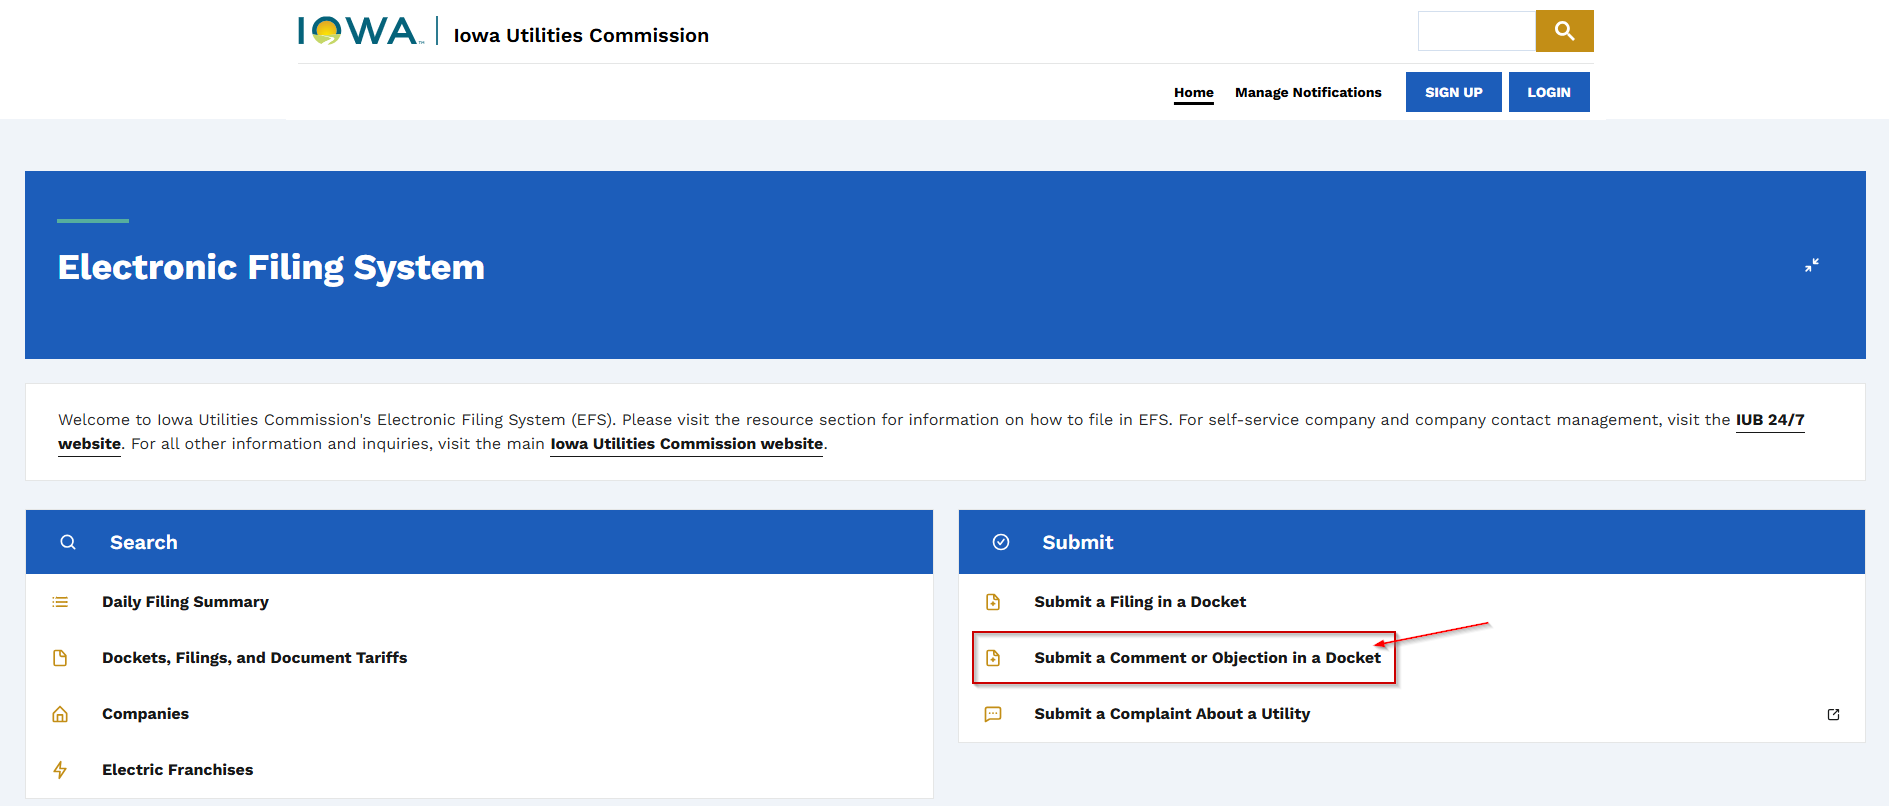Click the Submit panel checkmark icon

pos(1001,542)
